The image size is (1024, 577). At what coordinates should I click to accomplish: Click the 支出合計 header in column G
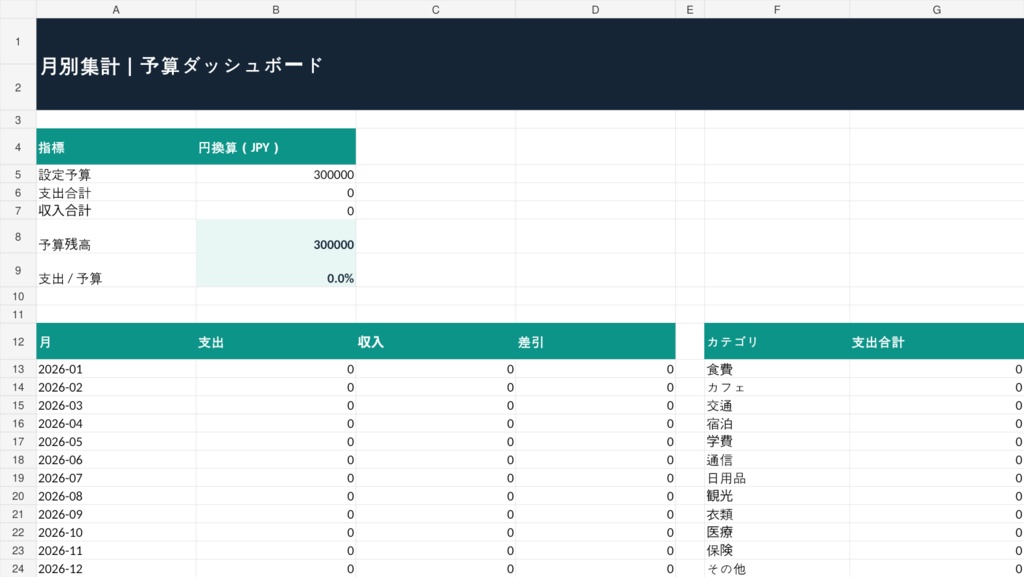pos(936,341)
